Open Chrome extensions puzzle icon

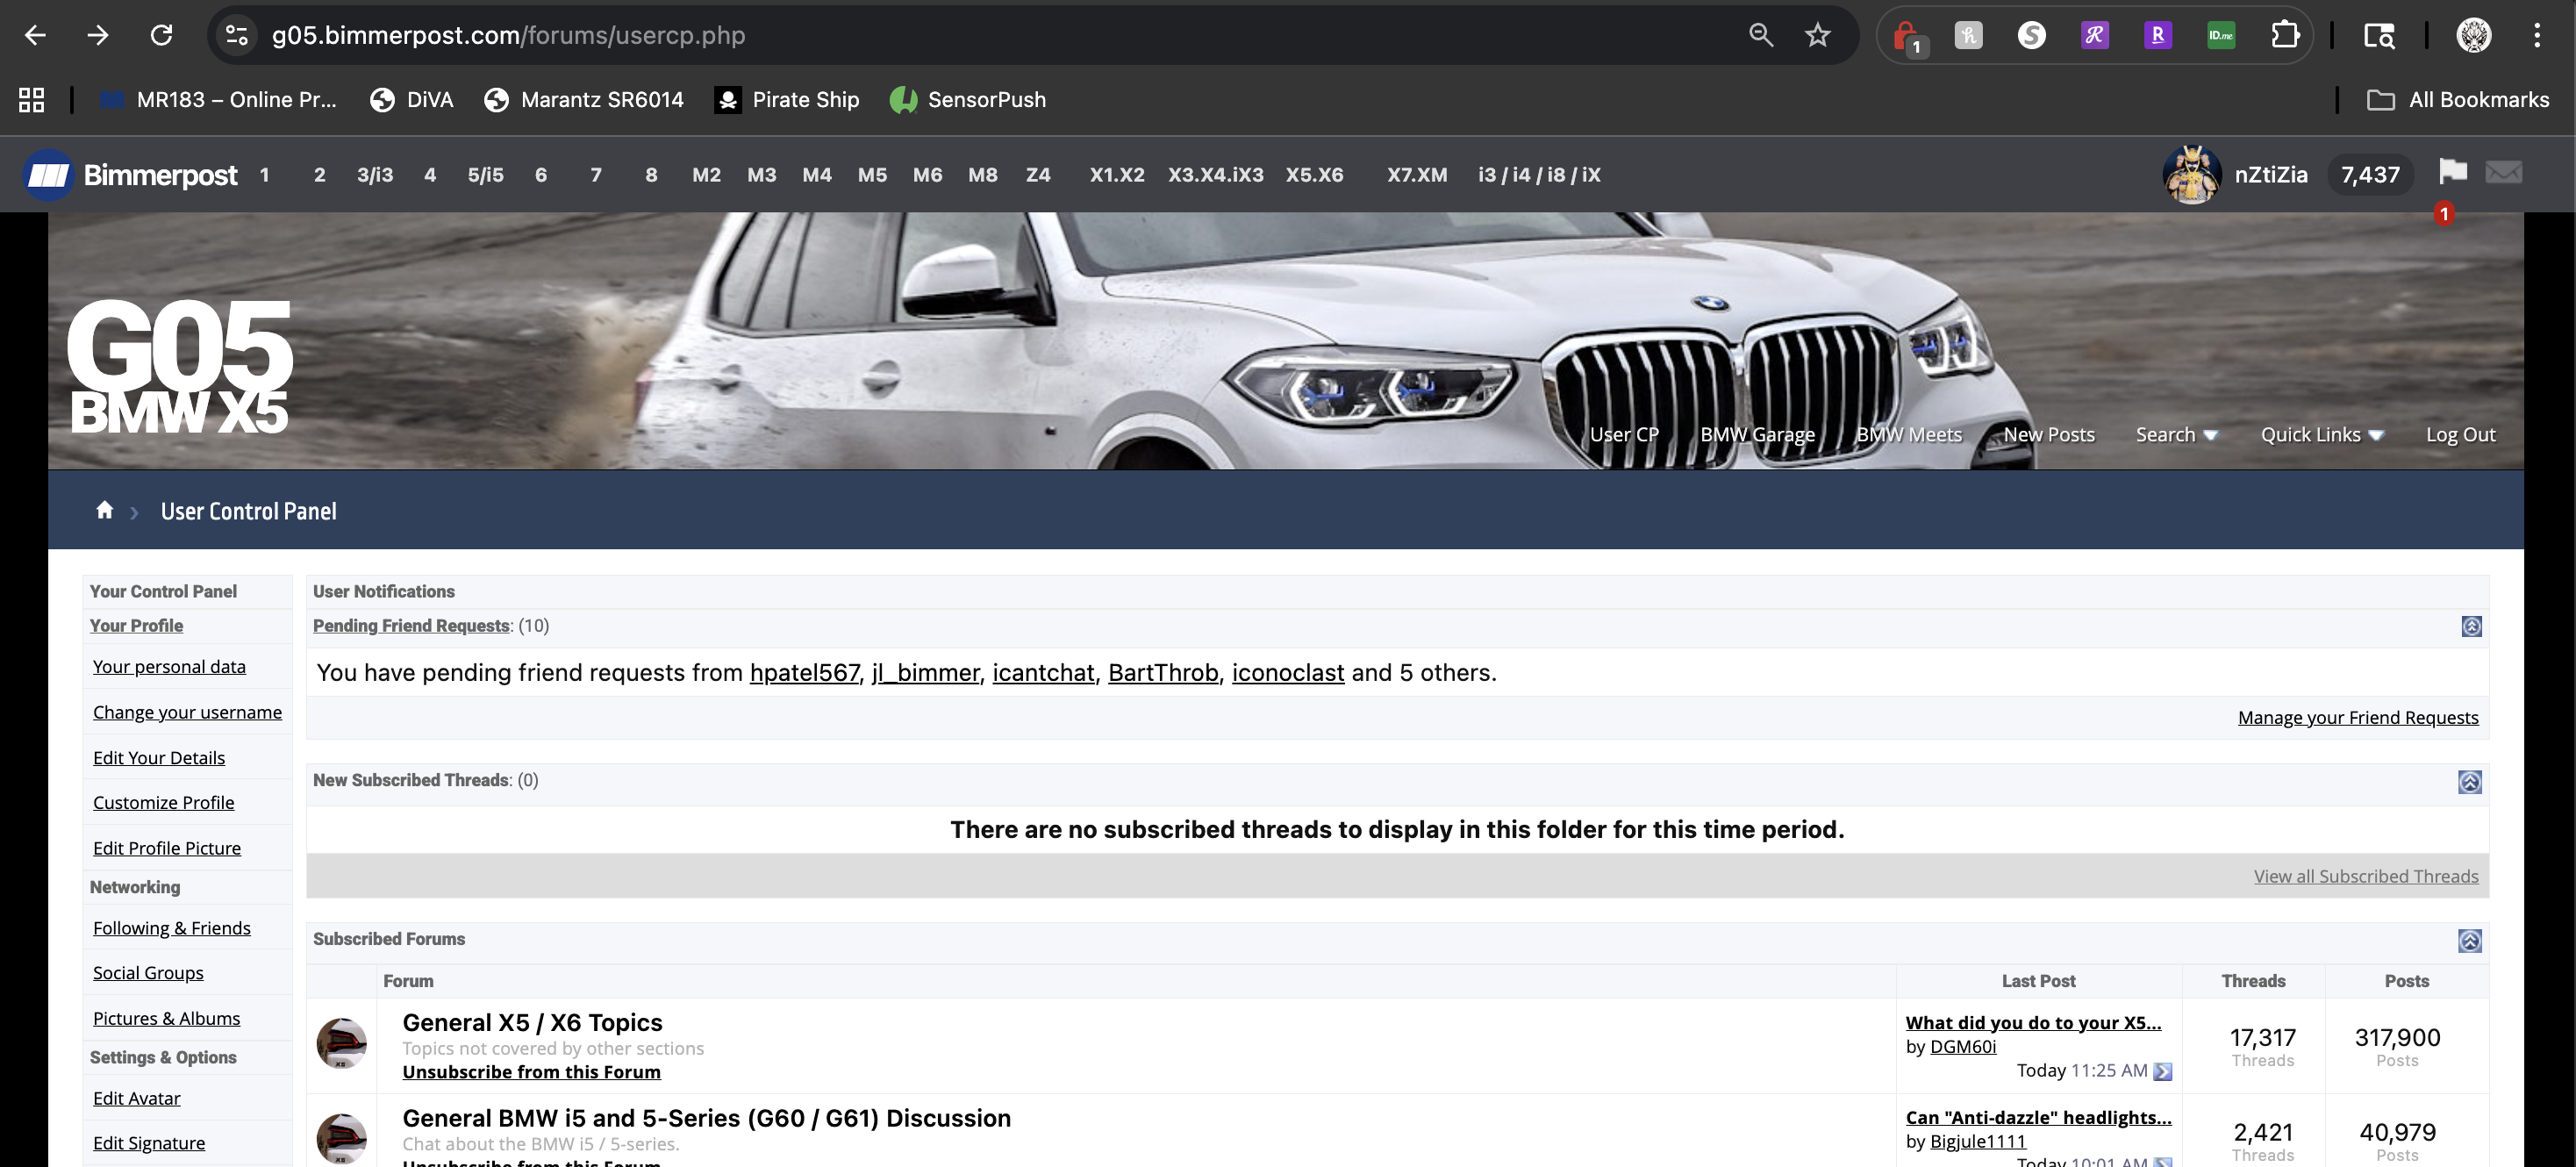2284,35
